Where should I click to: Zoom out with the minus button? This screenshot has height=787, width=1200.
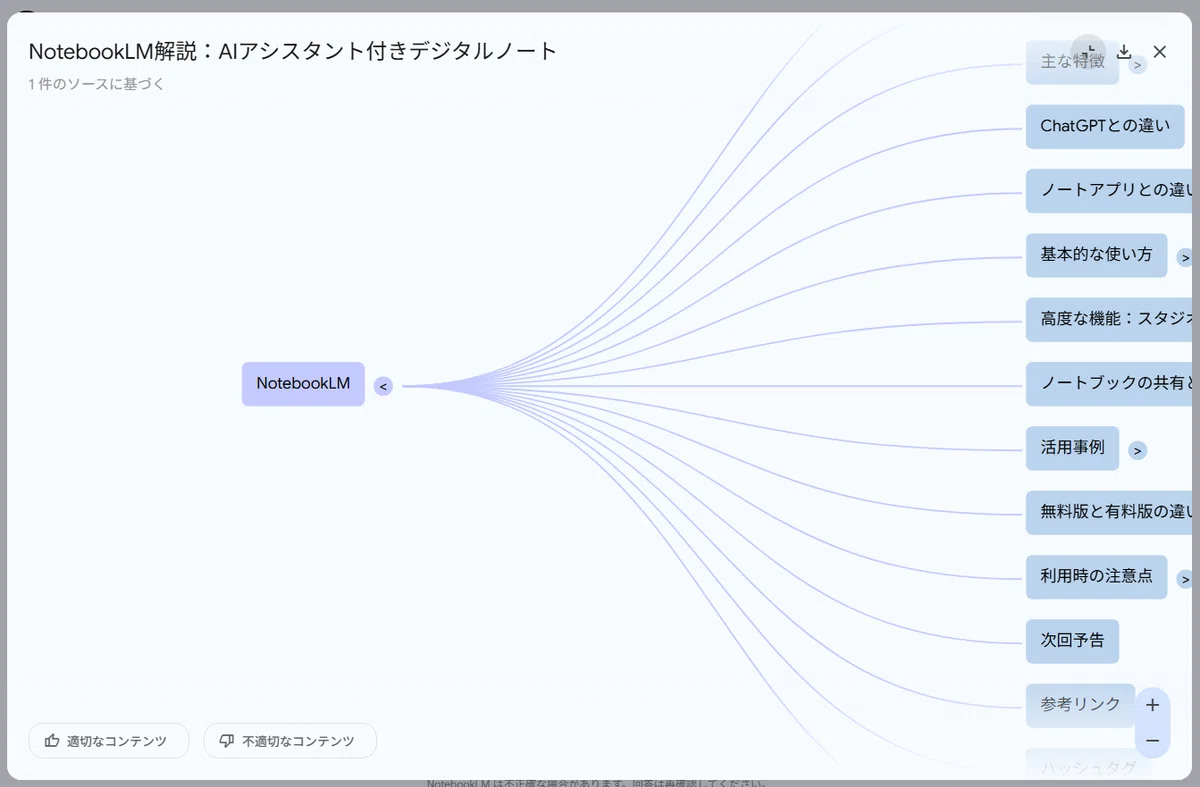[x=1152, y=741]
